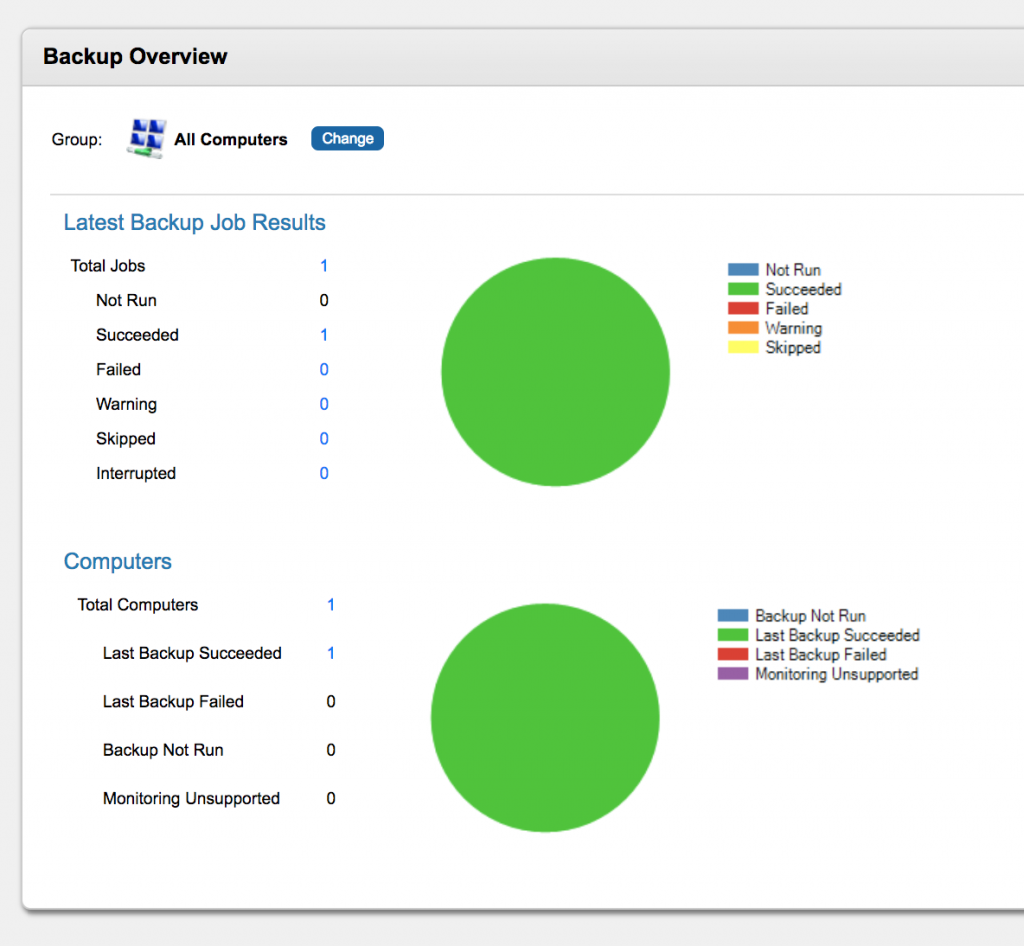
Task: Click the Interrupted row label
Action: (x=136, y=473)
